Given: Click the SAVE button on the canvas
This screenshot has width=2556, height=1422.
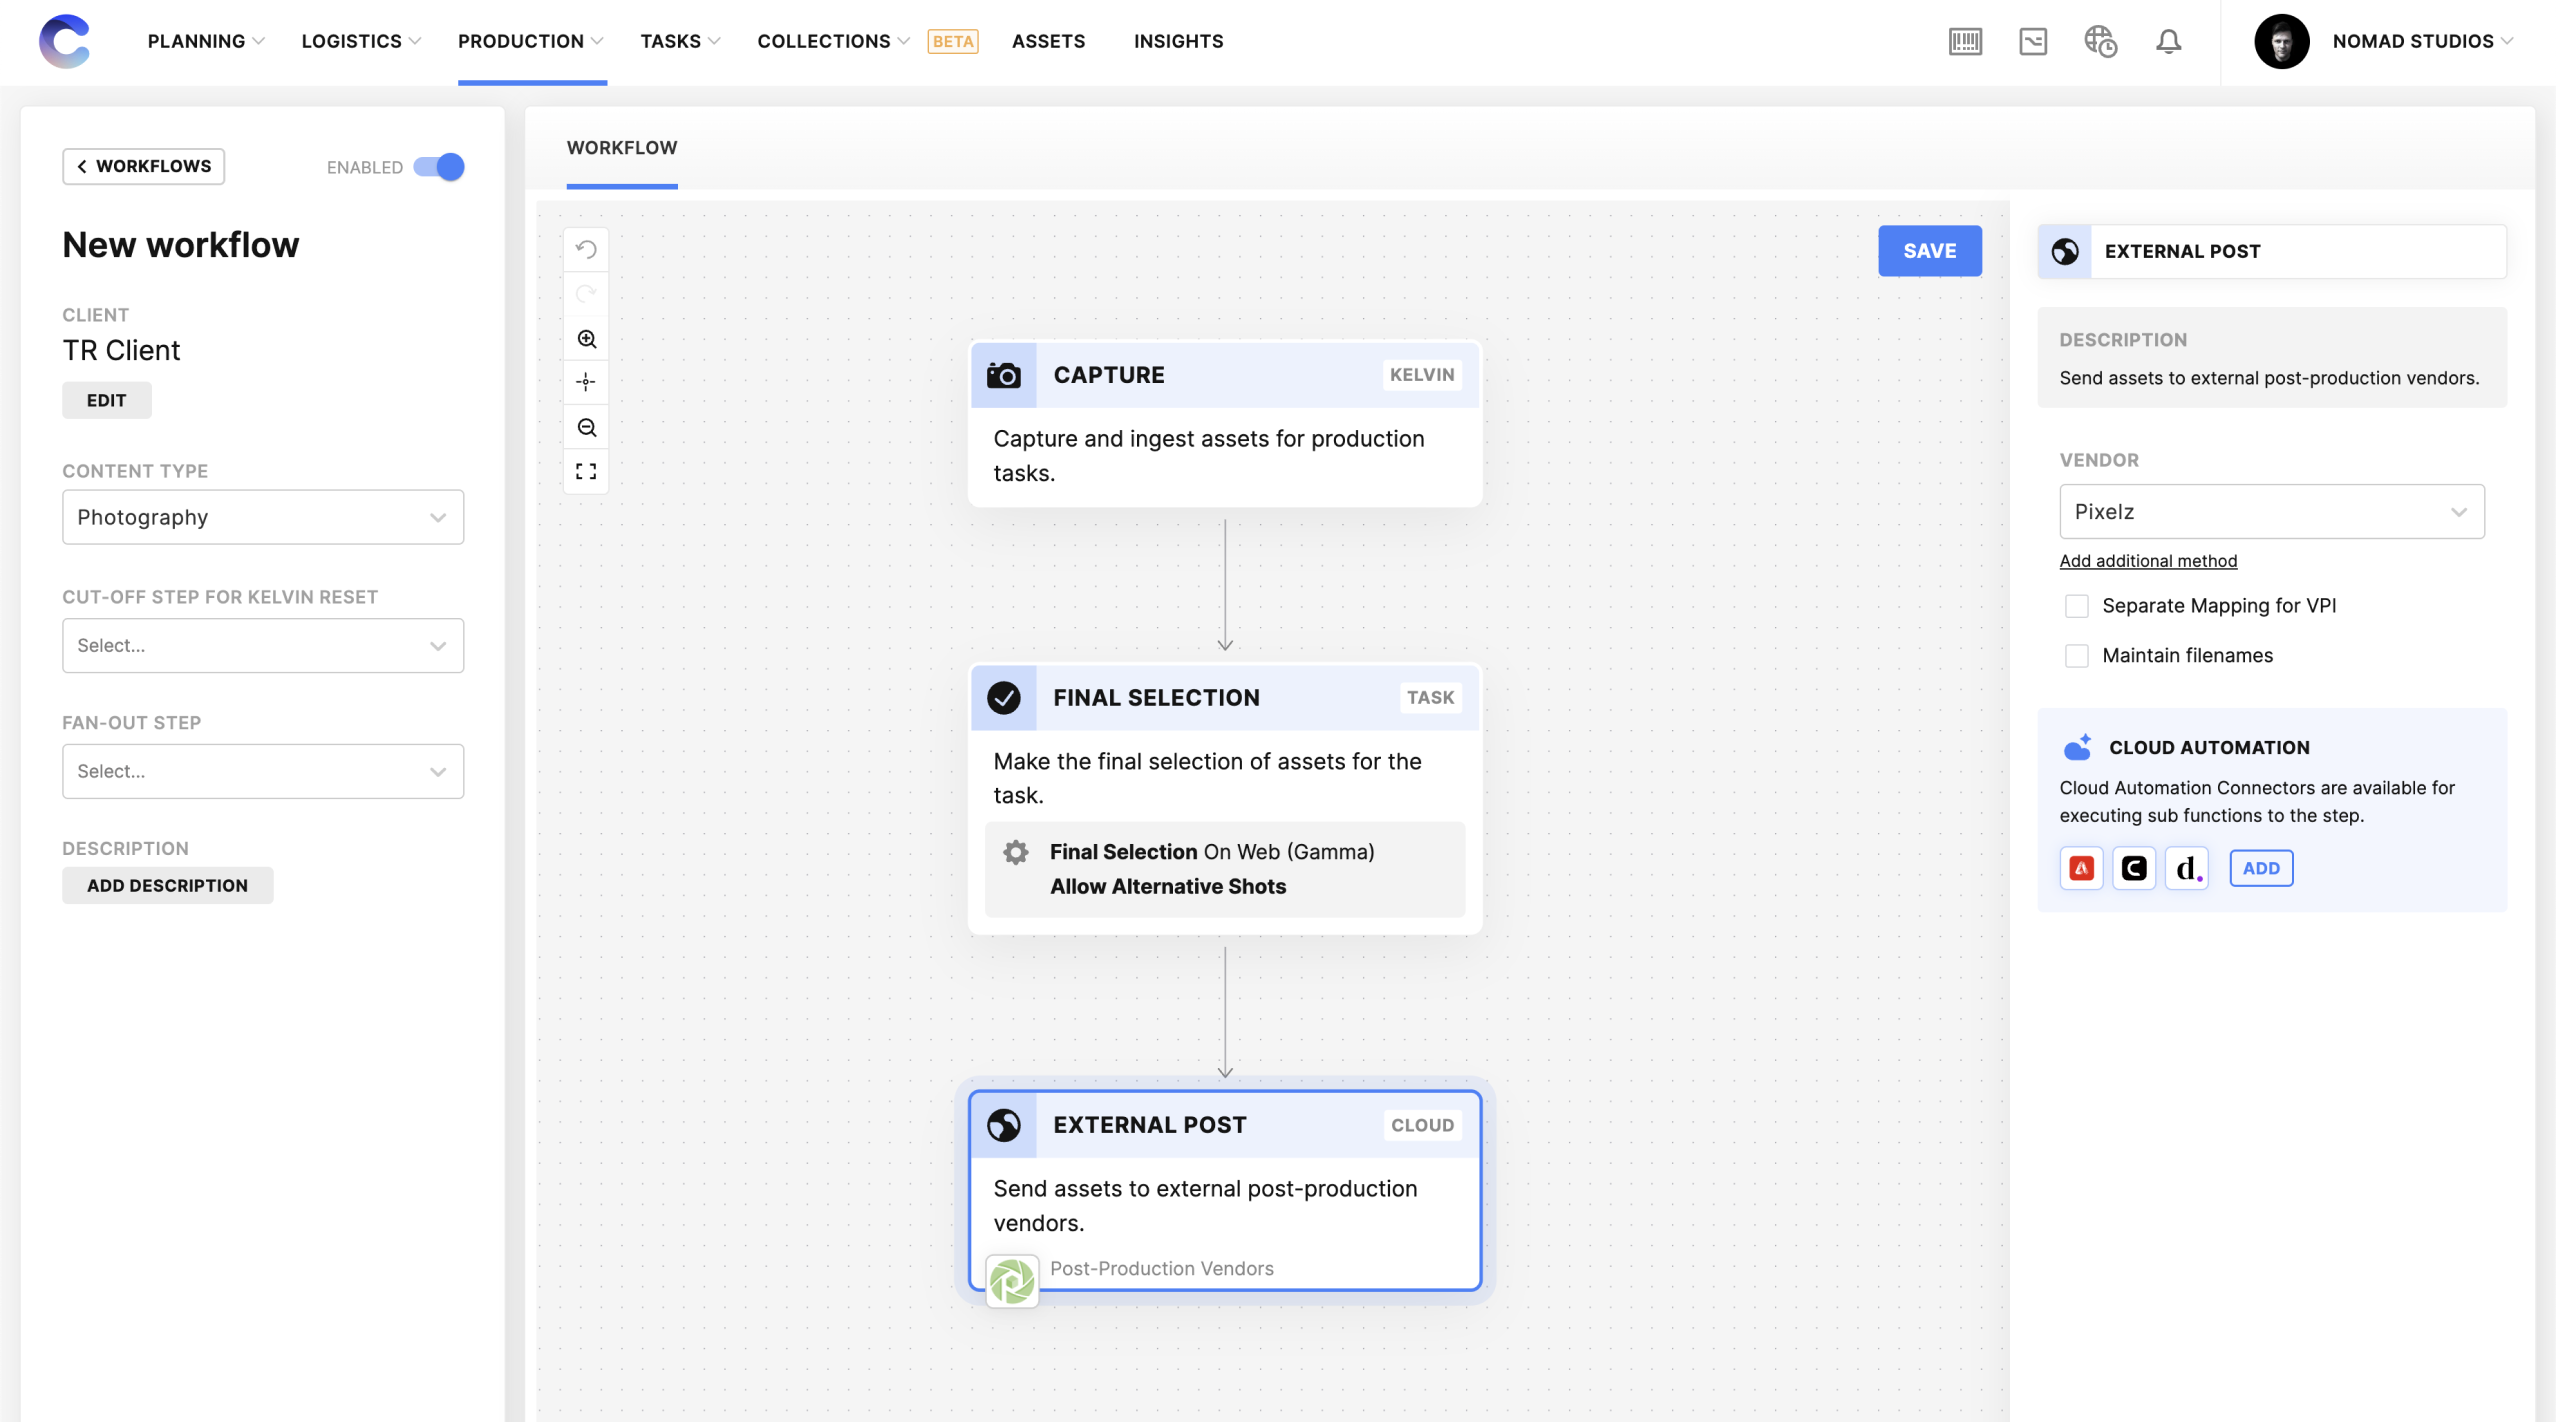Looking at the screenshot, I should click(x=1929, y=251).
